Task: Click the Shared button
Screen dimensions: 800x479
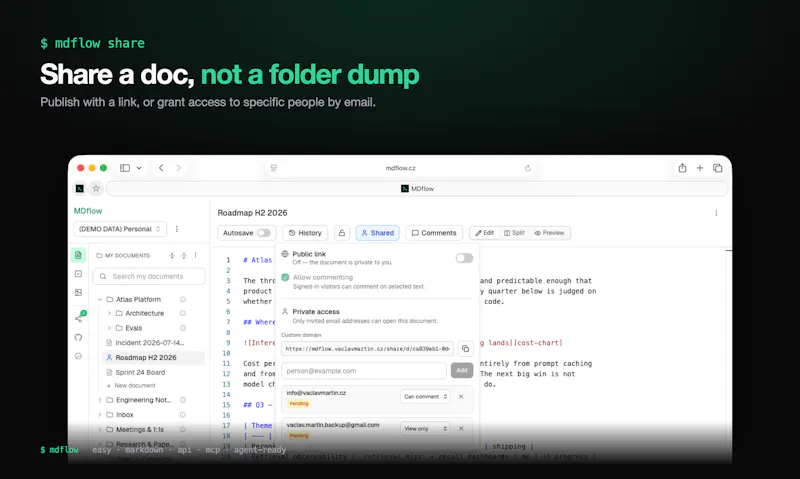Action: tap(378, 233)
